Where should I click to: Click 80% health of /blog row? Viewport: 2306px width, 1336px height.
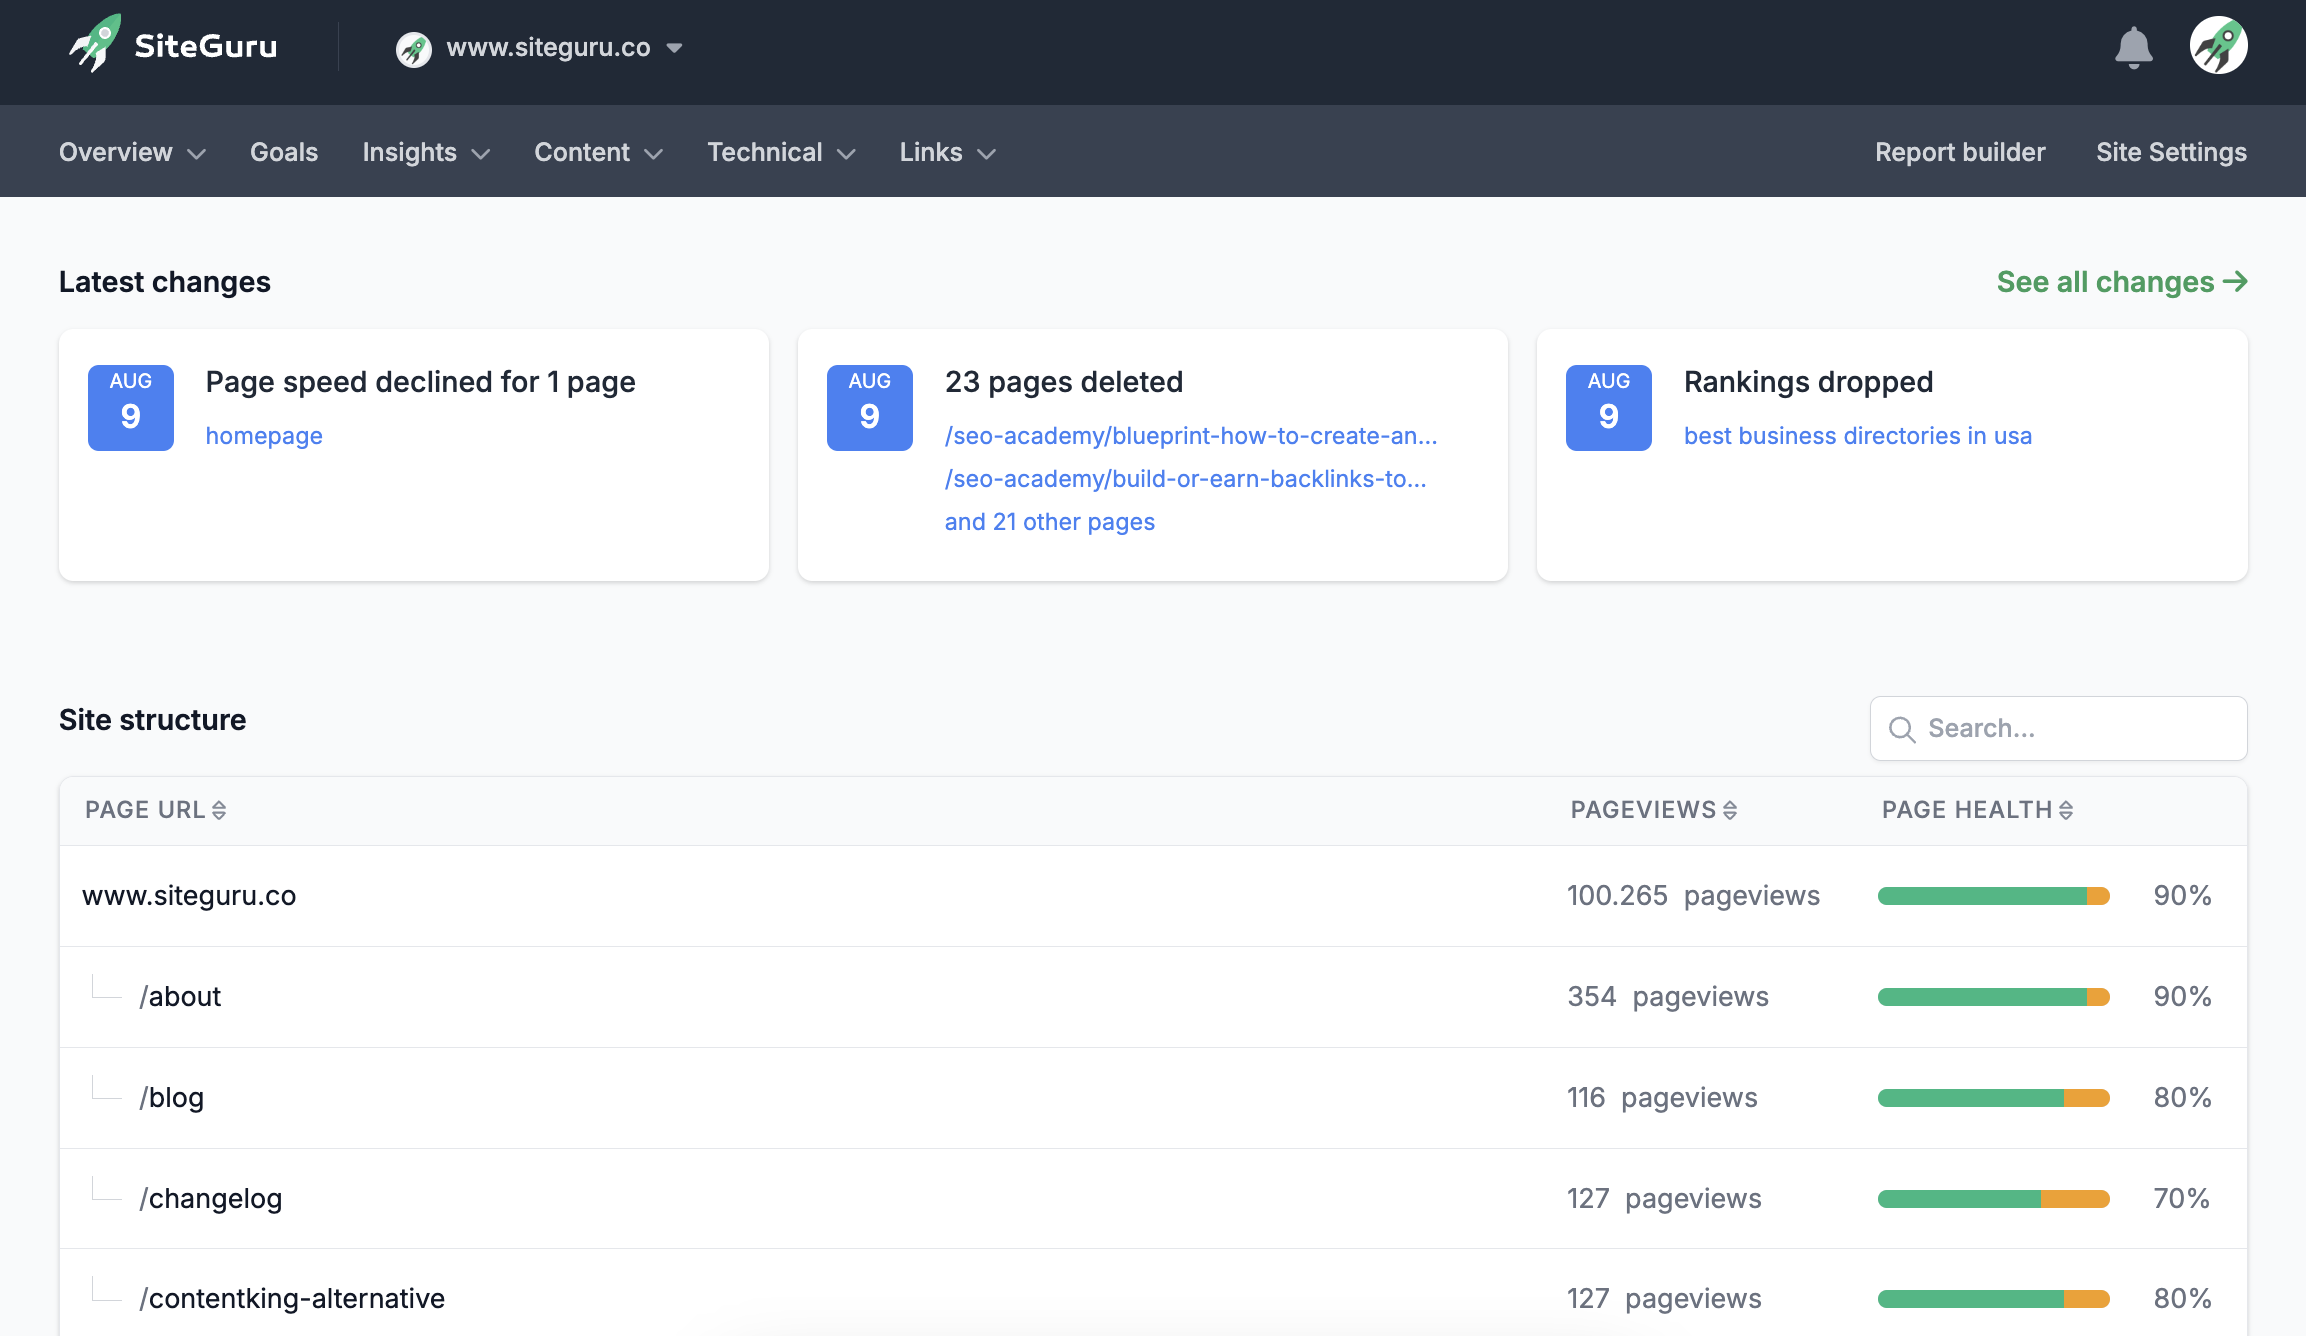(x=2182, y=1098)
